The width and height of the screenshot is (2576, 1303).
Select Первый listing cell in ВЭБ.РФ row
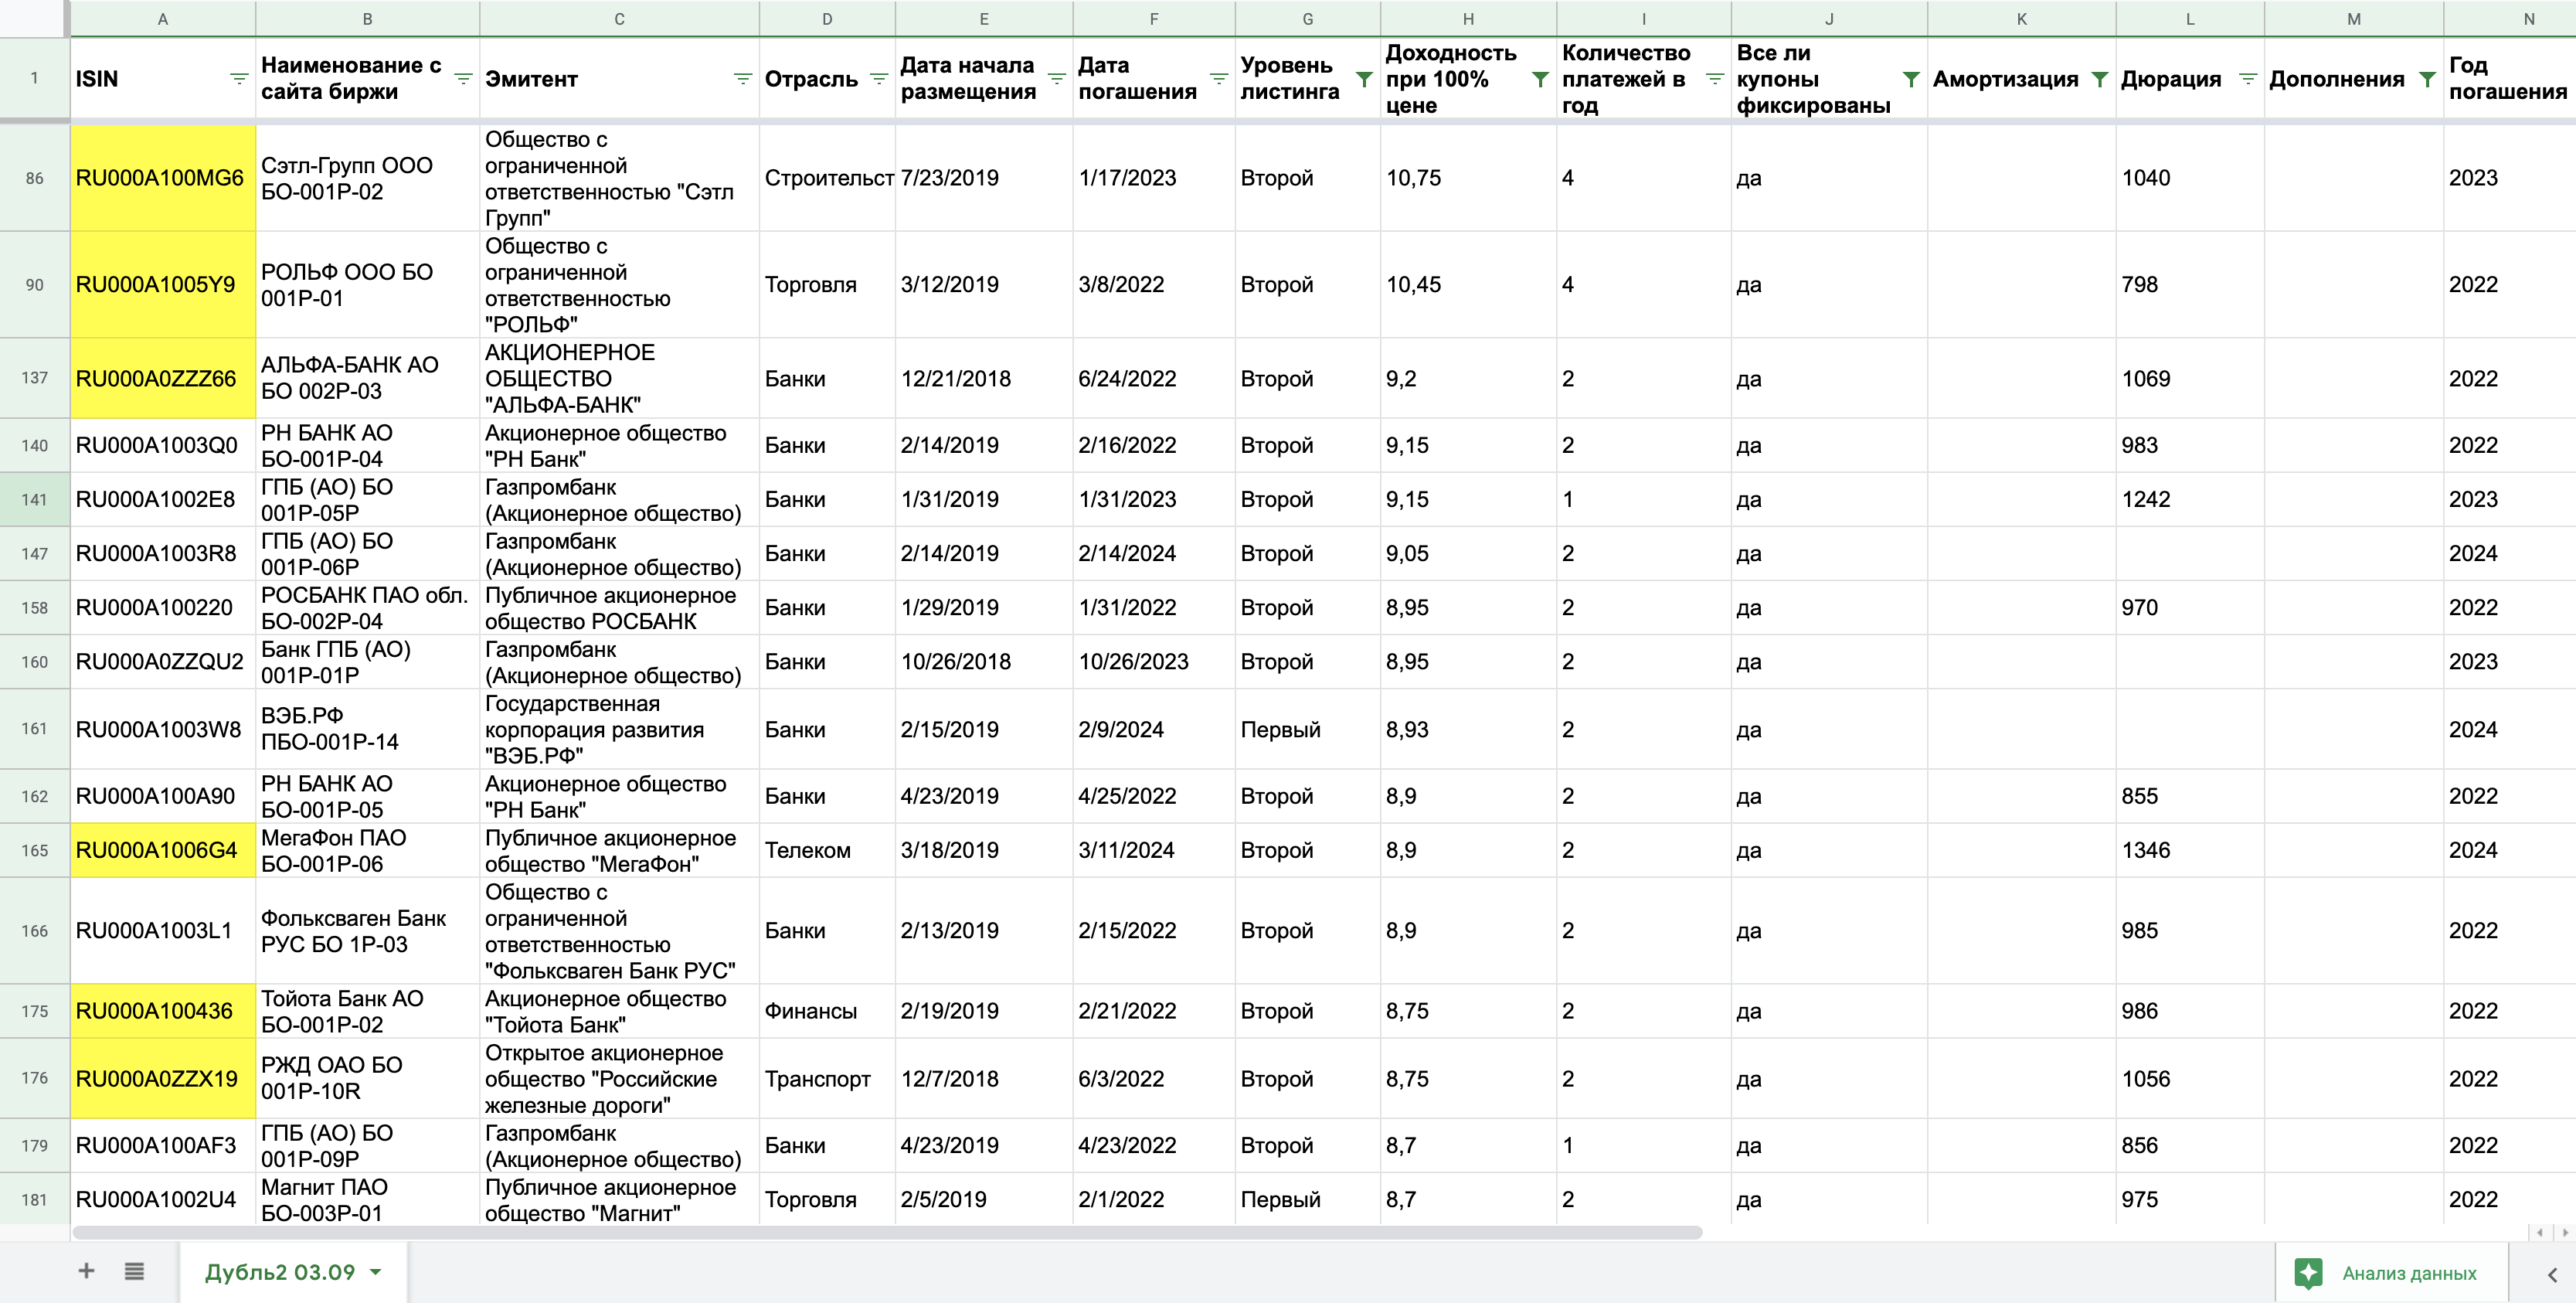(x=1308, y=729)
